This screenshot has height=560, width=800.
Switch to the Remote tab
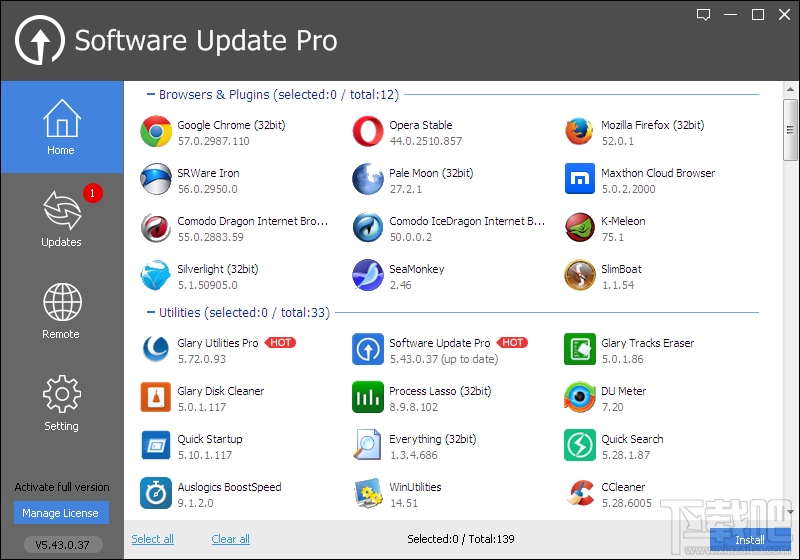coord(62,311)
